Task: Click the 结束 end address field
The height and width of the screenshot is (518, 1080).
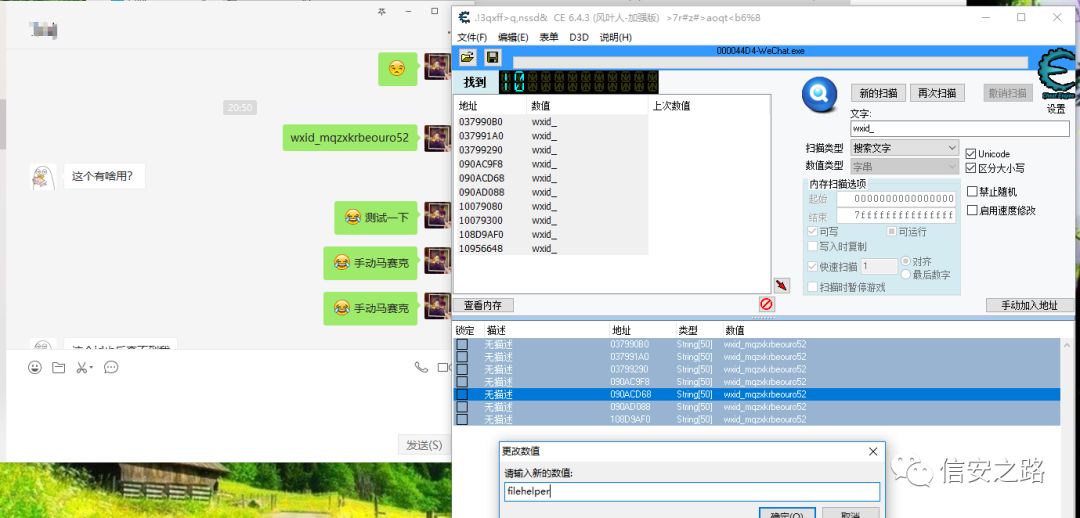Action: pos(896,215)
